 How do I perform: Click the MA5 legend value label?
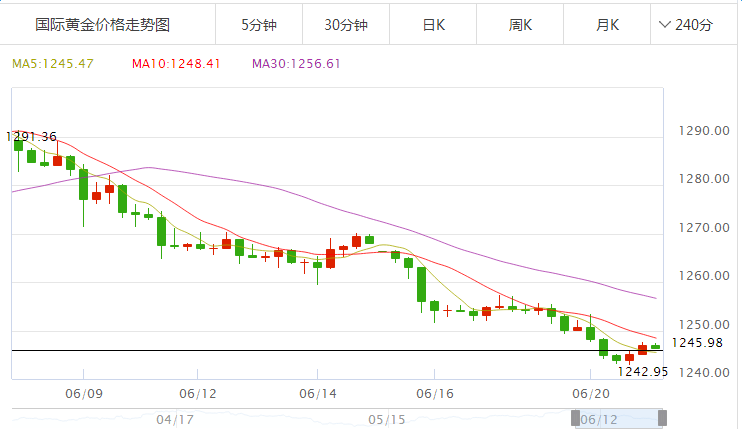point(52,64)
